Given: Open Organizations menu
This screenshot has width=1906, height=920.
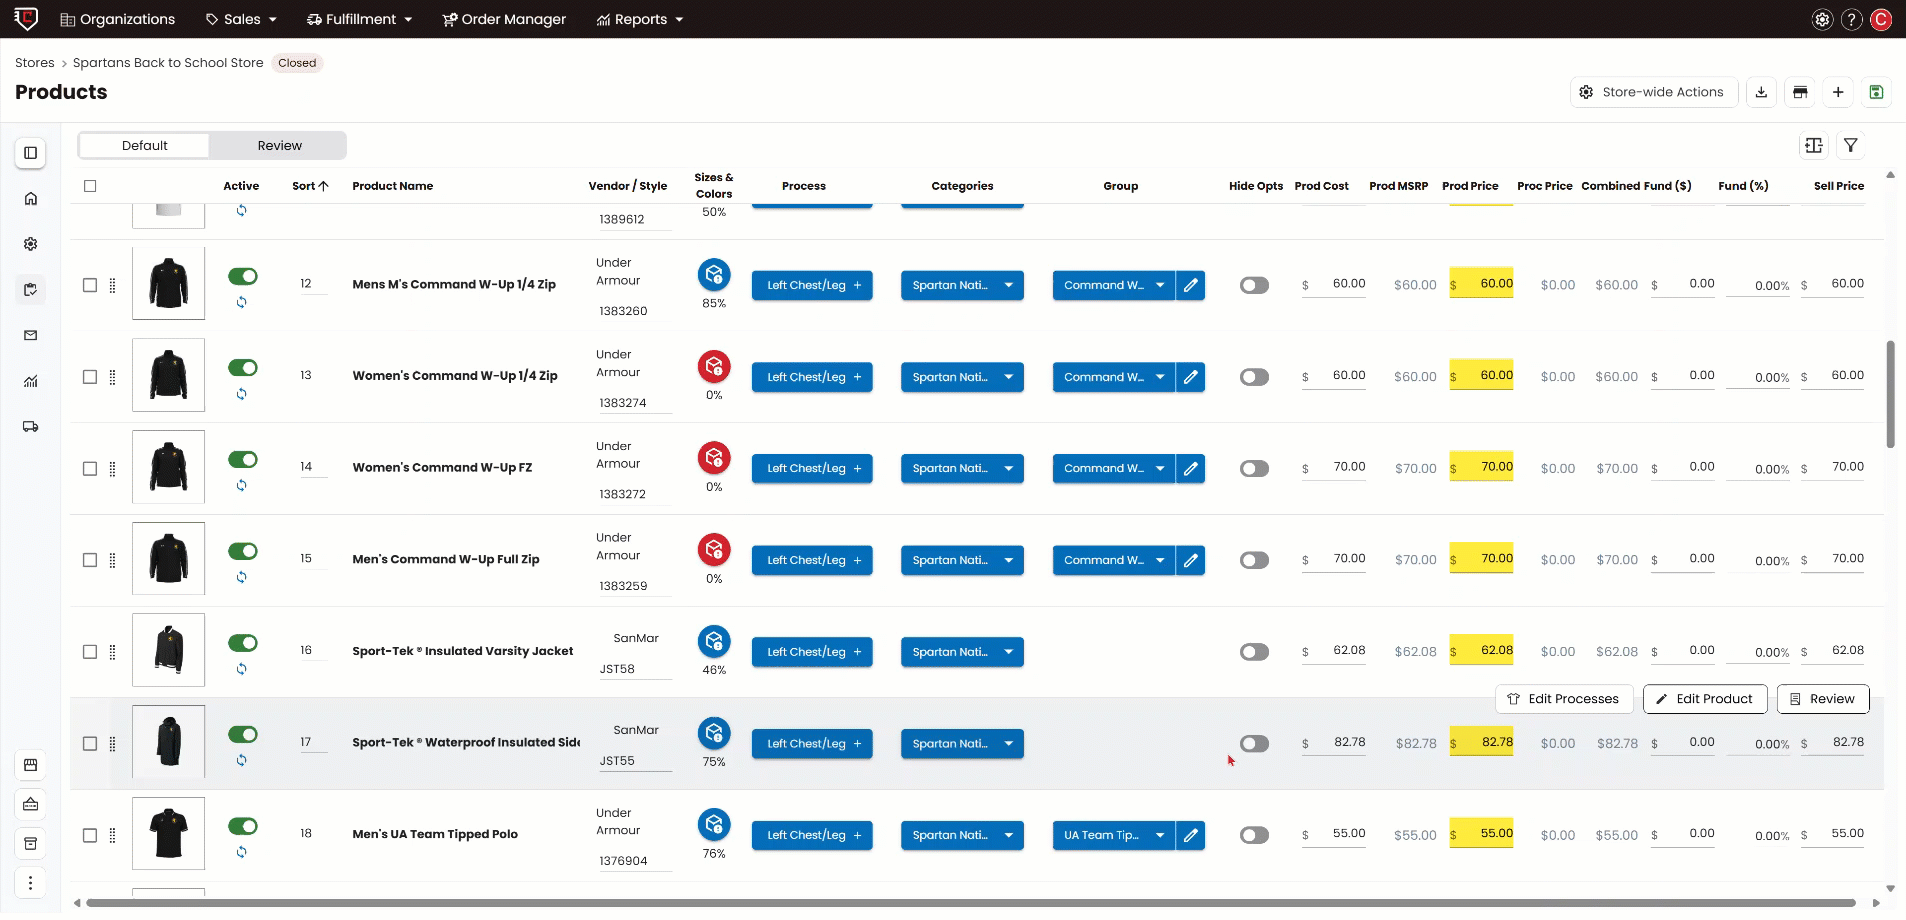Looking at the screenshot, I should (x=118, y=19).
